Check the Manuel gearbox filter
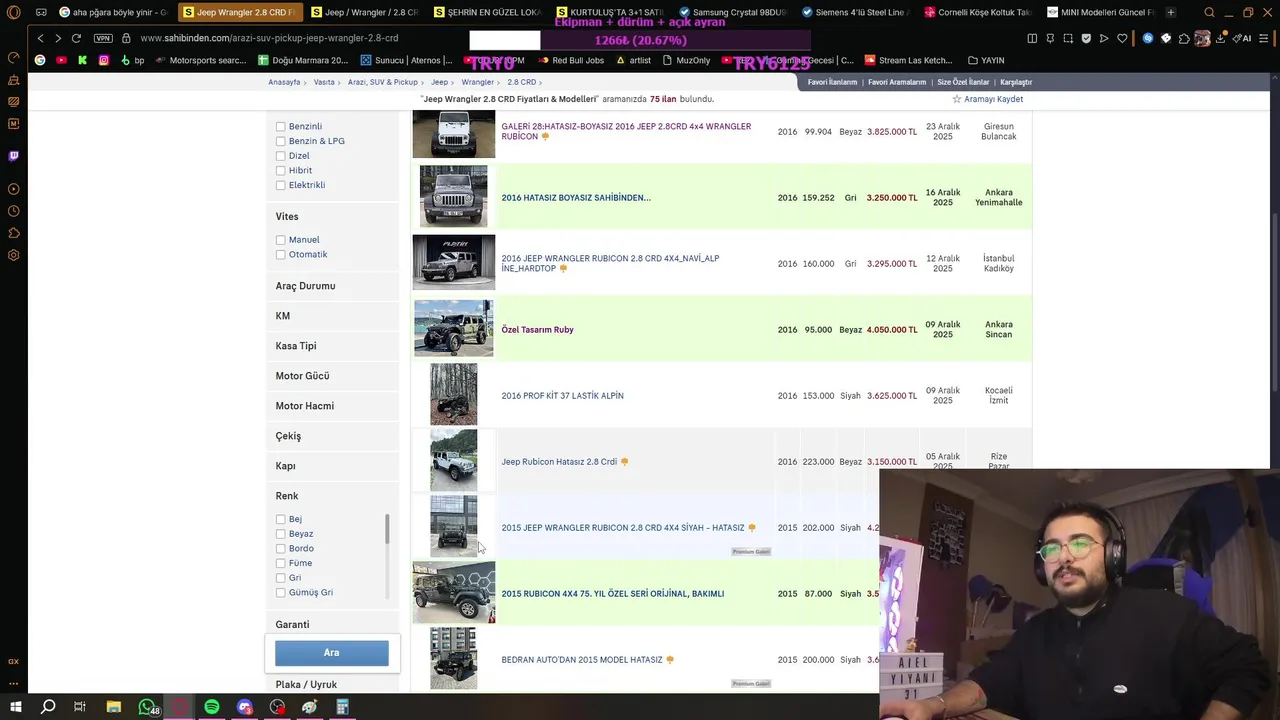The height and width of the screenshot is (720, 1280). [x=280, y=240]
